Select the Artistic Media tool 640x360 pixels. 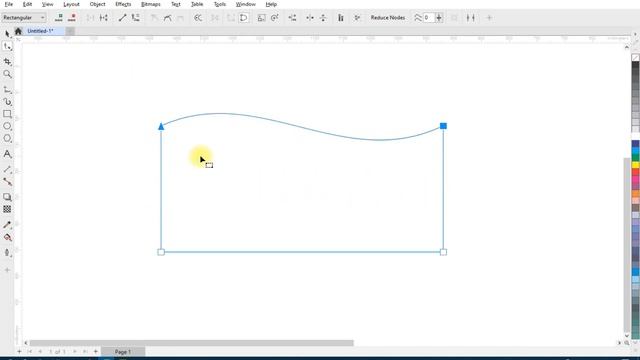(x=7, y=102)
